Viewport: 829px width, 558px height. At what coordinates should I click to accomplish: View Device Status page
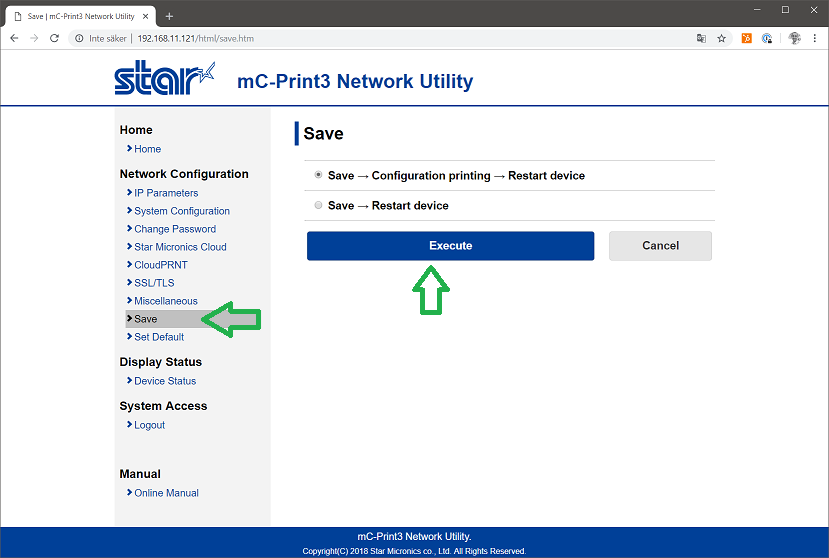pyautogui.click(x=165, y=381)
